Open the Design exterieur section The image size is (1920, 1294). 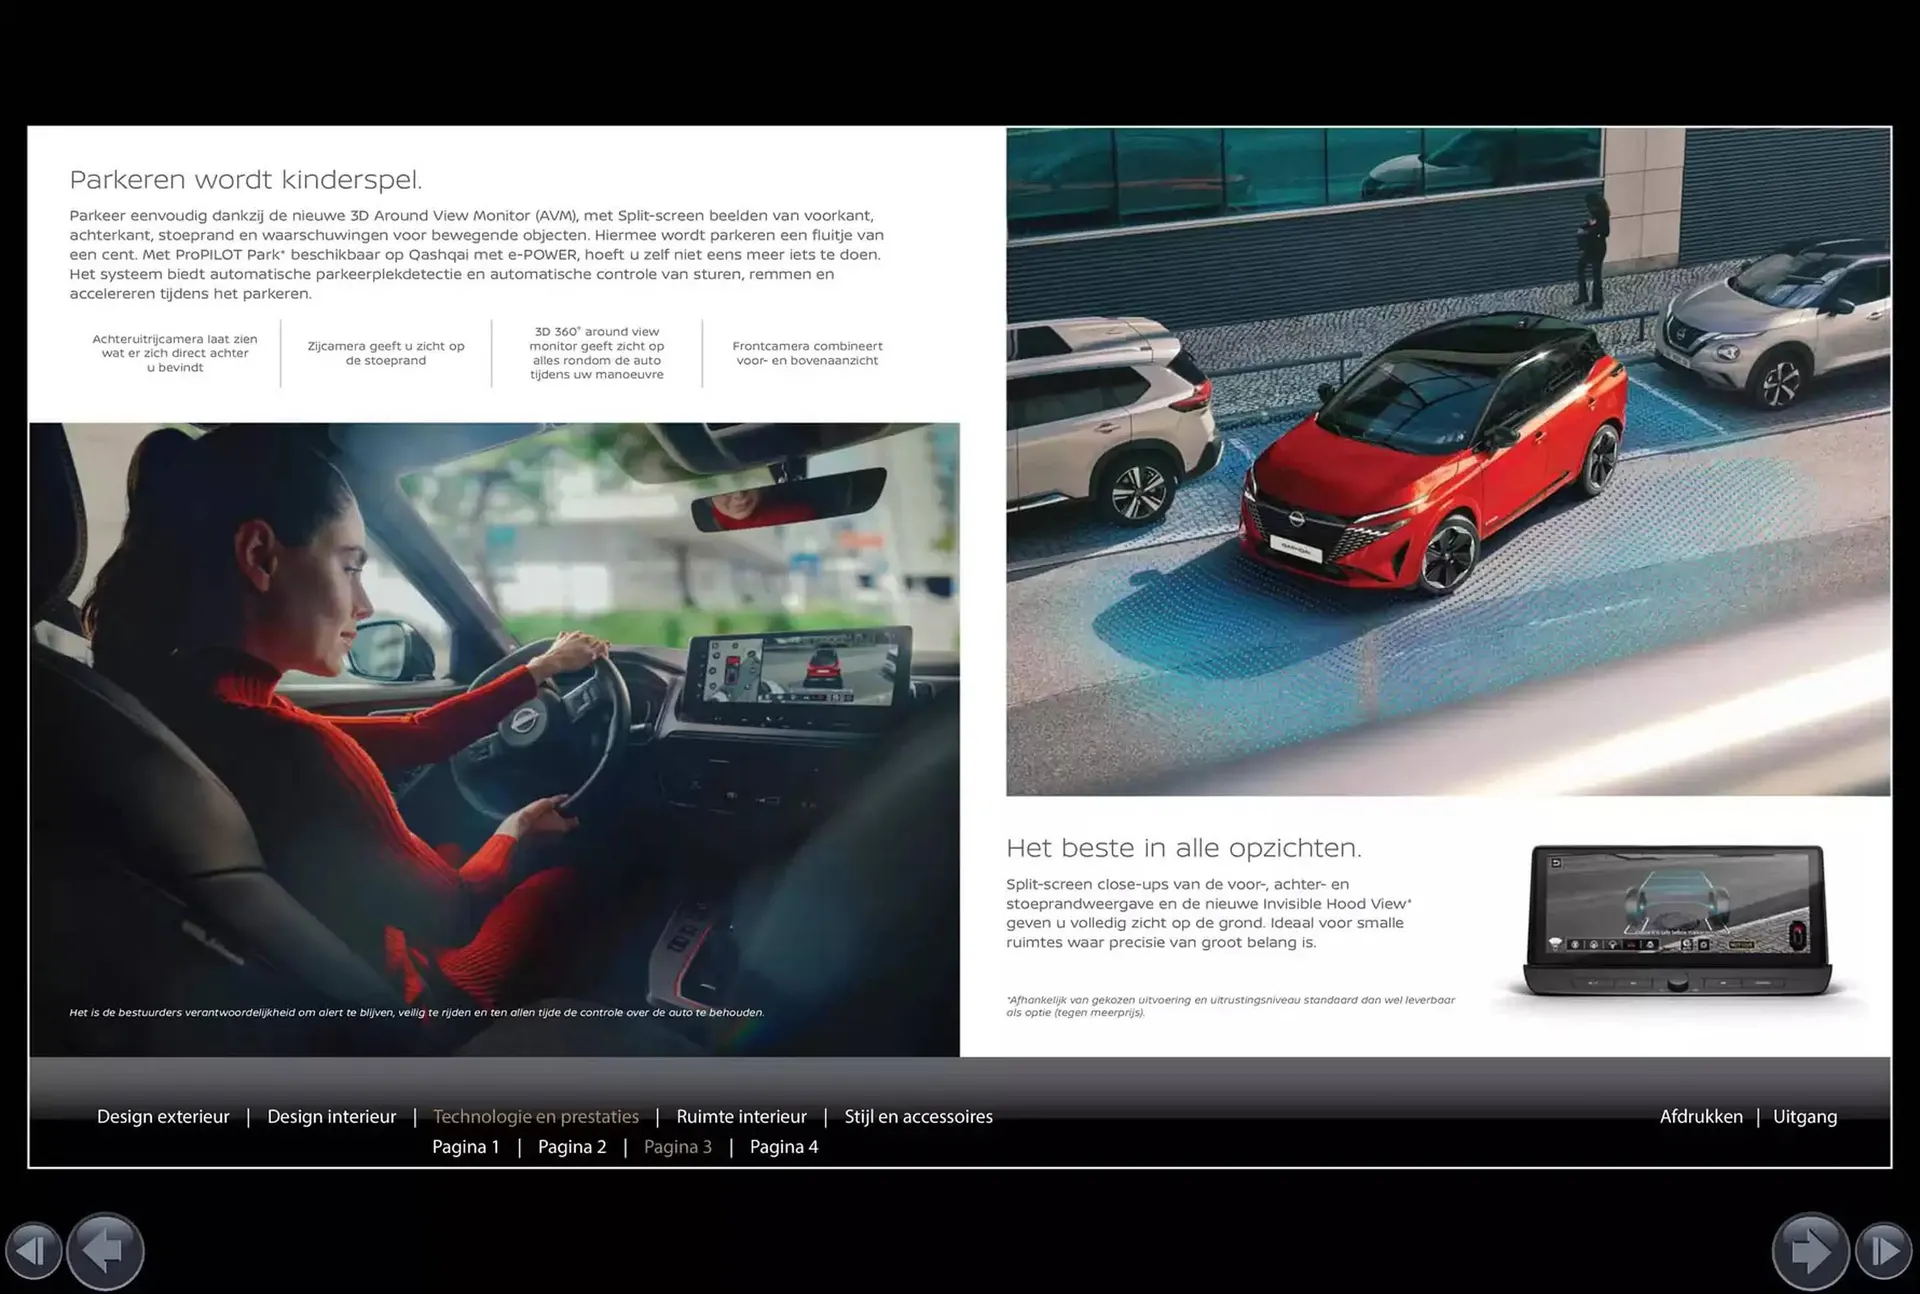pyautogui.click(x=163, y=1116)
